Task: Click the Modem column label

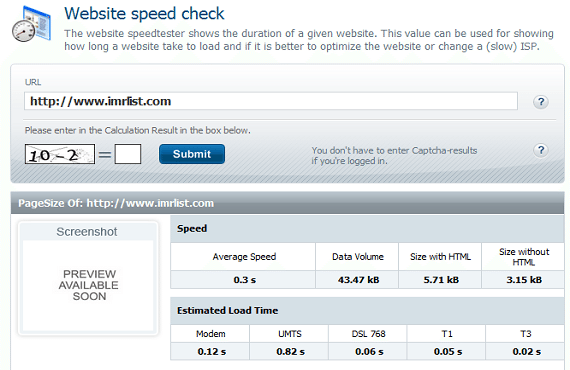Action: [210, 334]
